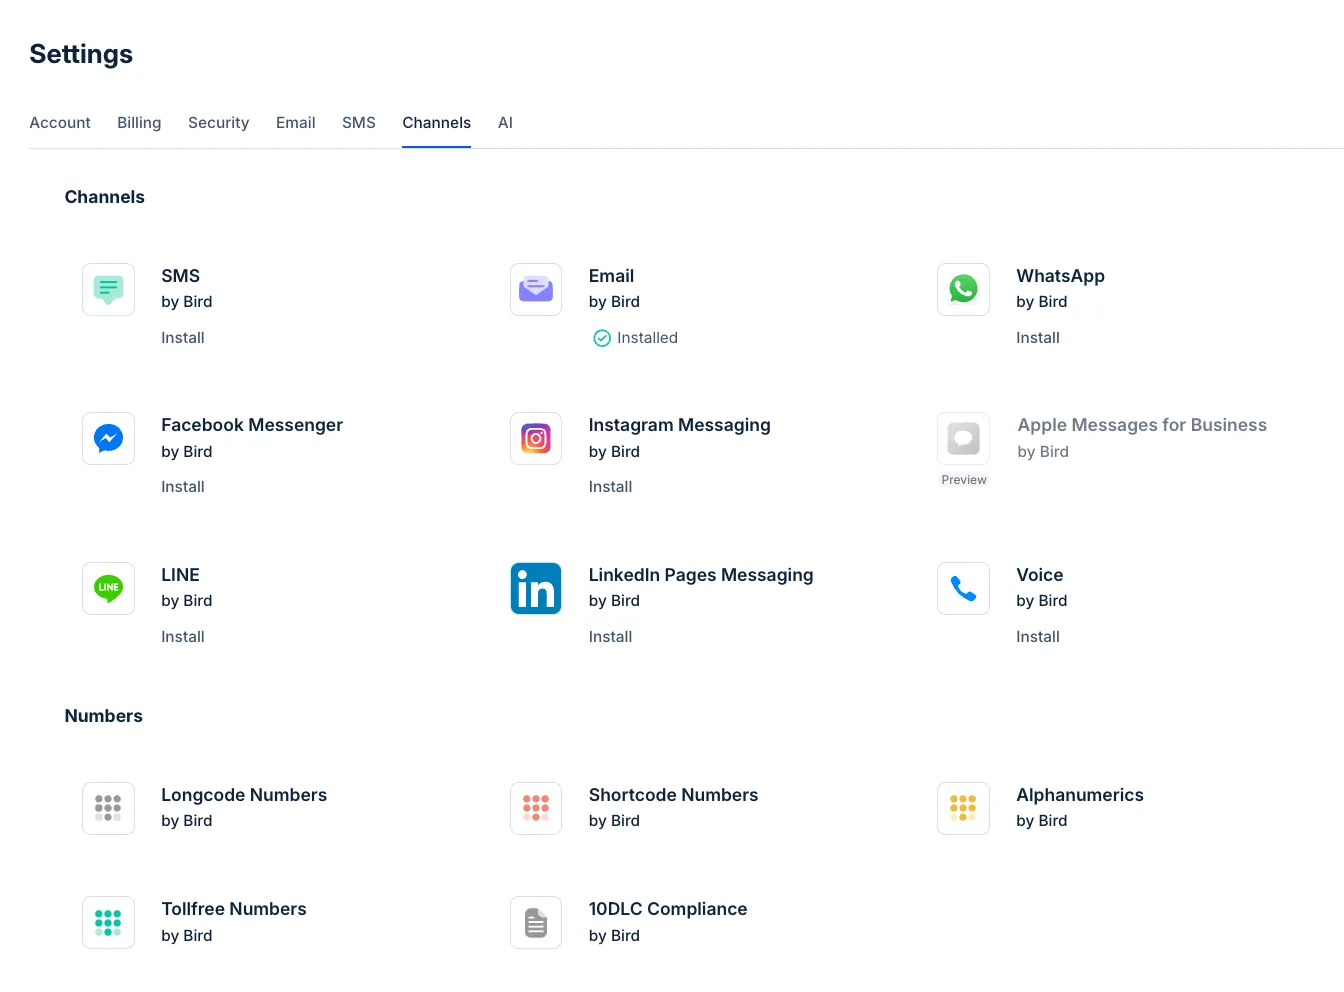View the Email Installed status
Image resolution: width=1344 pixels, height=992 pixels.
click(635, 338)
